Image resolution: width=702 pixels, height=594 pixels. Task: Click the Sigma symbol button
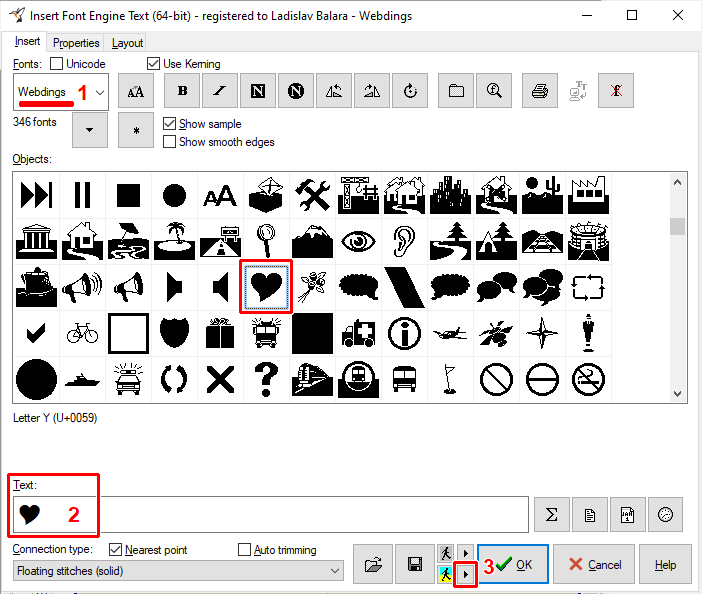551,515
